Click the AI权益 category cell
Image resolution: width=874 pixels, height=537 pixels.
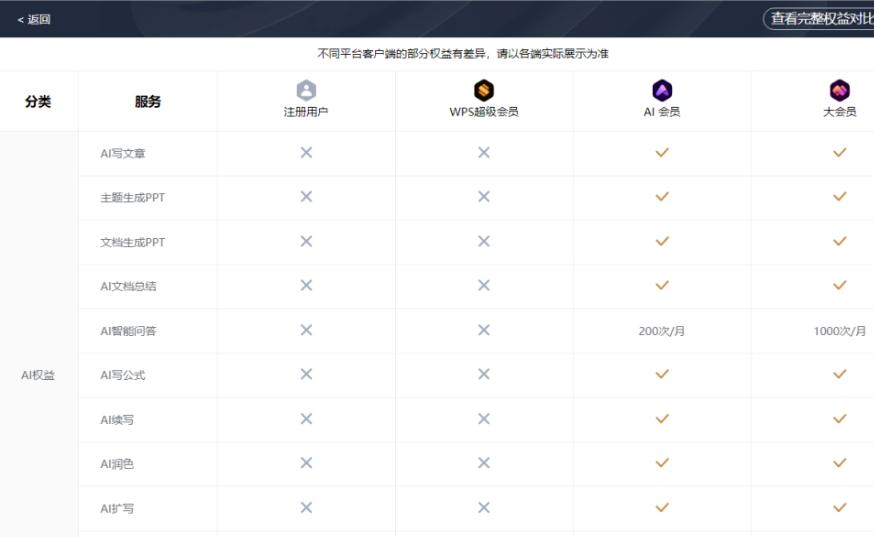point(38,375)
